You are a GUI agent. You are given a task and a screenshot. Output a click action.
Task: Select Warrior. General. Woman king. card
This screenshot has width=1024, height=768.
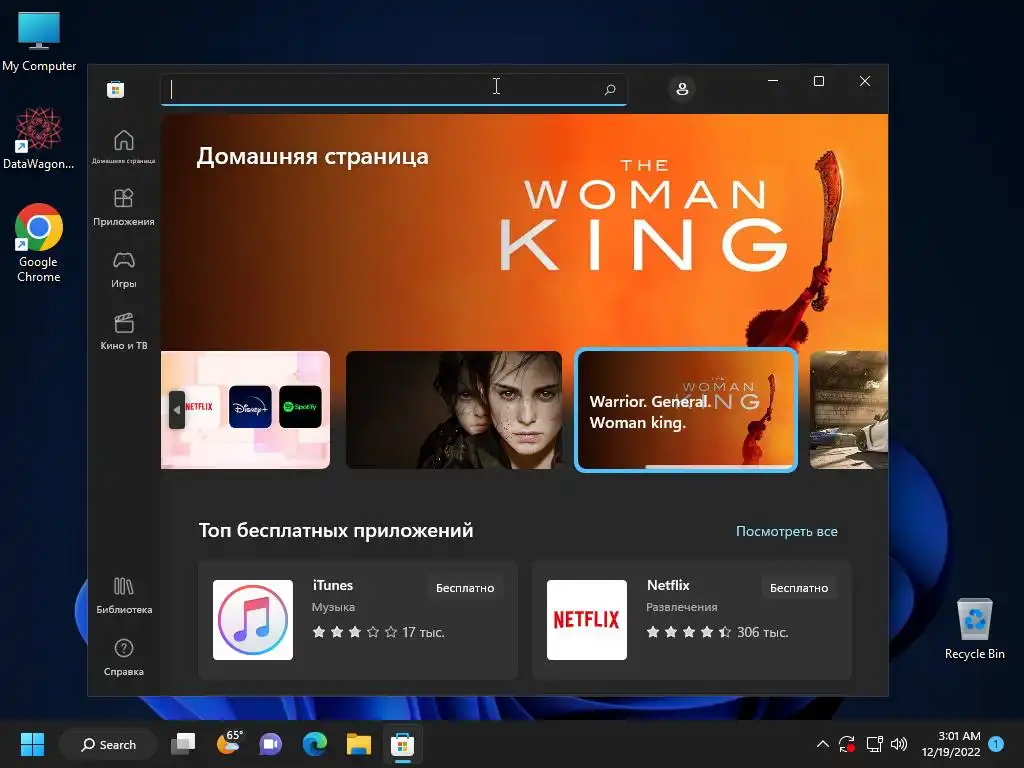[x=686, y=410]
